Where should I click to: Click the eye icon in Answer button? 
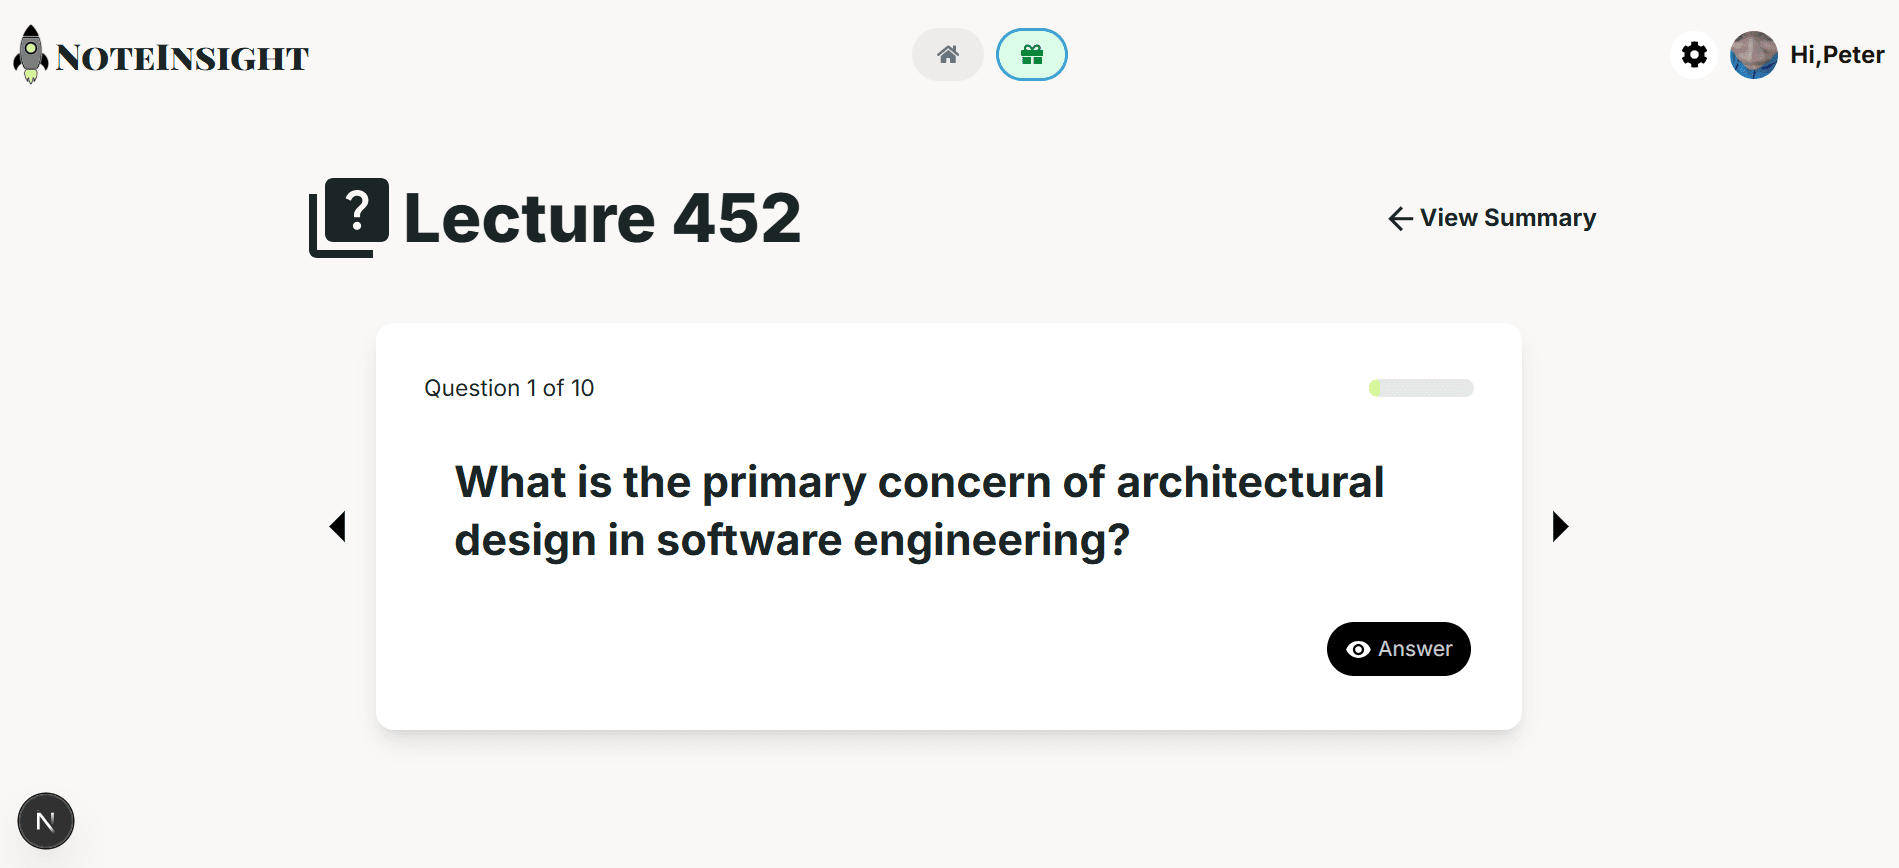click(x=1358, y=650)
